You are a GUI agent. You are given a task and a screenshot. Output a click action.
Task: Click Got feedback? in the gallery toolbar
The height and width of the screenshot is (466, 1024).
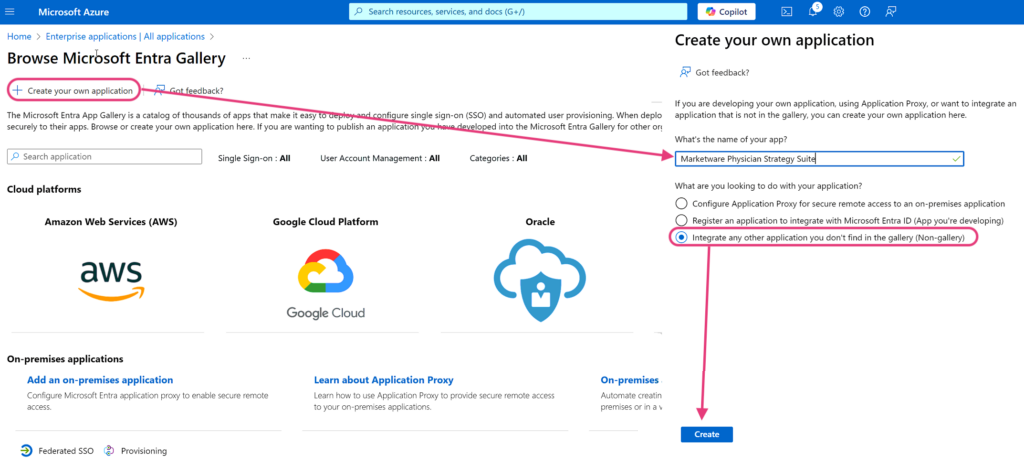tap(189, 91)
